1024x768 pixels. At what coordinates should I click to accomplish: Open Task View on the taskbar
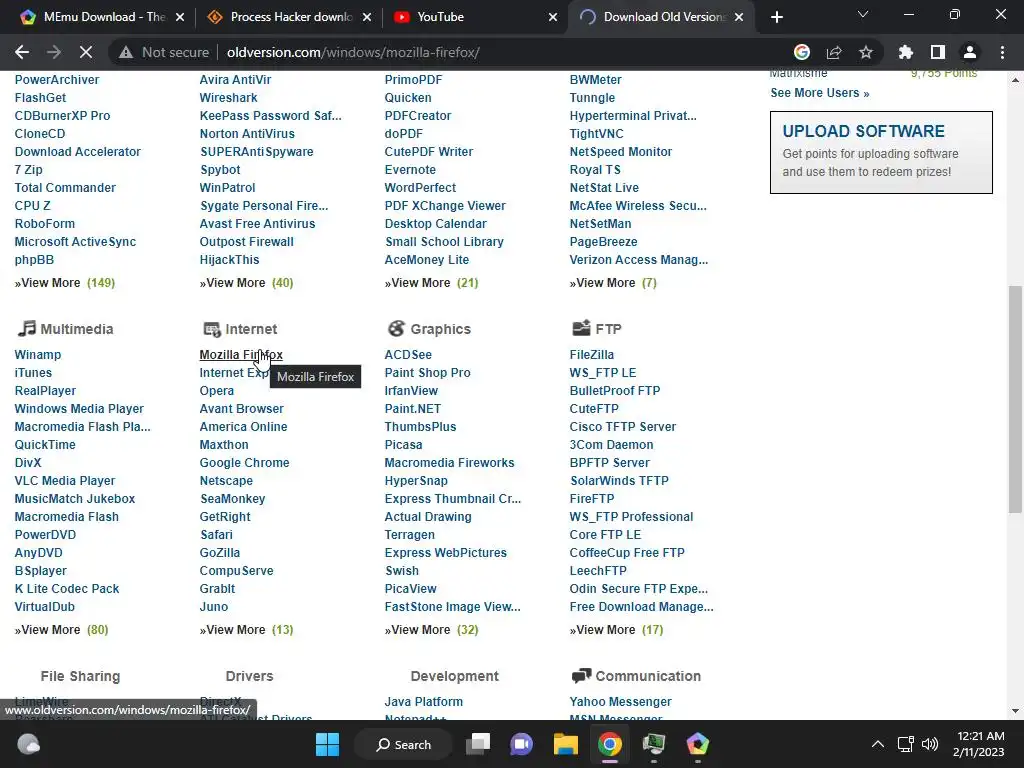click(x=478, y=744)
